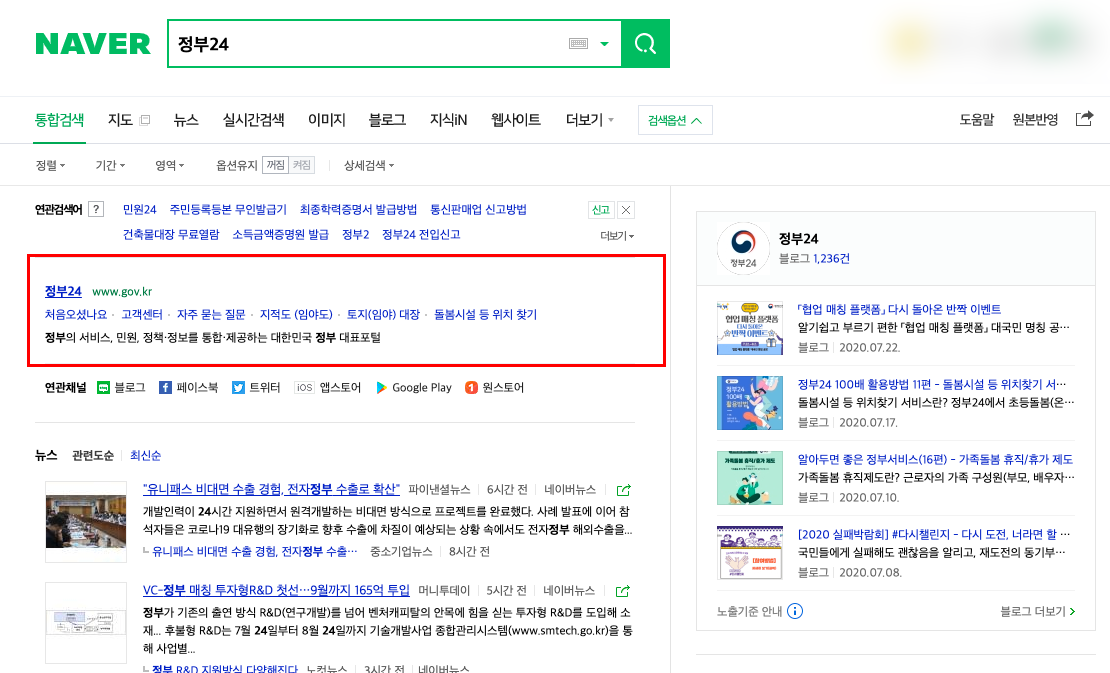Image resolution: width=1110 pixels, height=673 pixels.
Task: Switch to the 웹사이트 tab
Action: [x=516, y=120]
